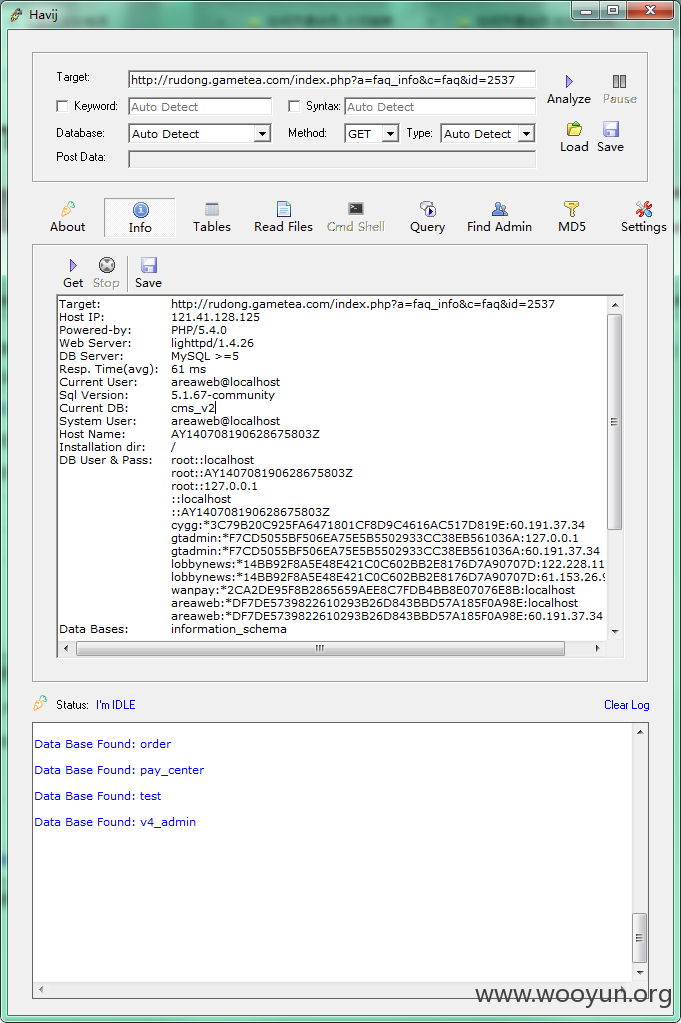Screen dimensions: 681x1023
Task: Open the Cmd Shell icon
Action: tap(356, 209)
